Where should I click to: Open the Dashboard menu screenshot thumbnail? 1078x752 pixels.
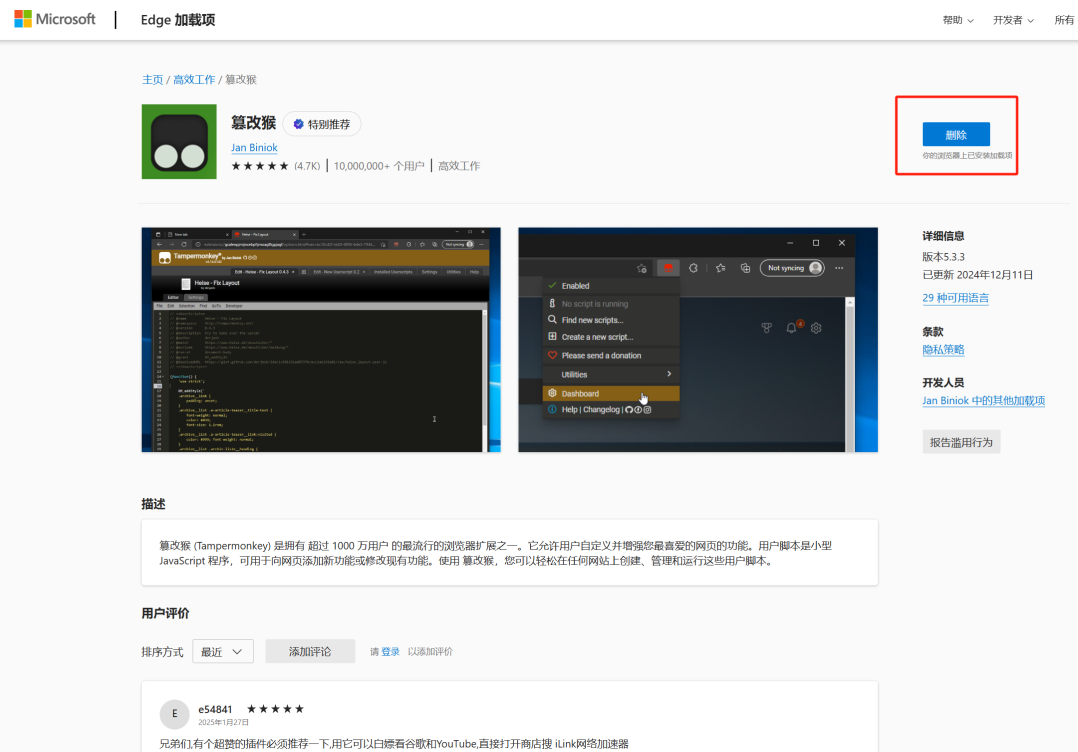pyautogui.click(x=698, y=340)
